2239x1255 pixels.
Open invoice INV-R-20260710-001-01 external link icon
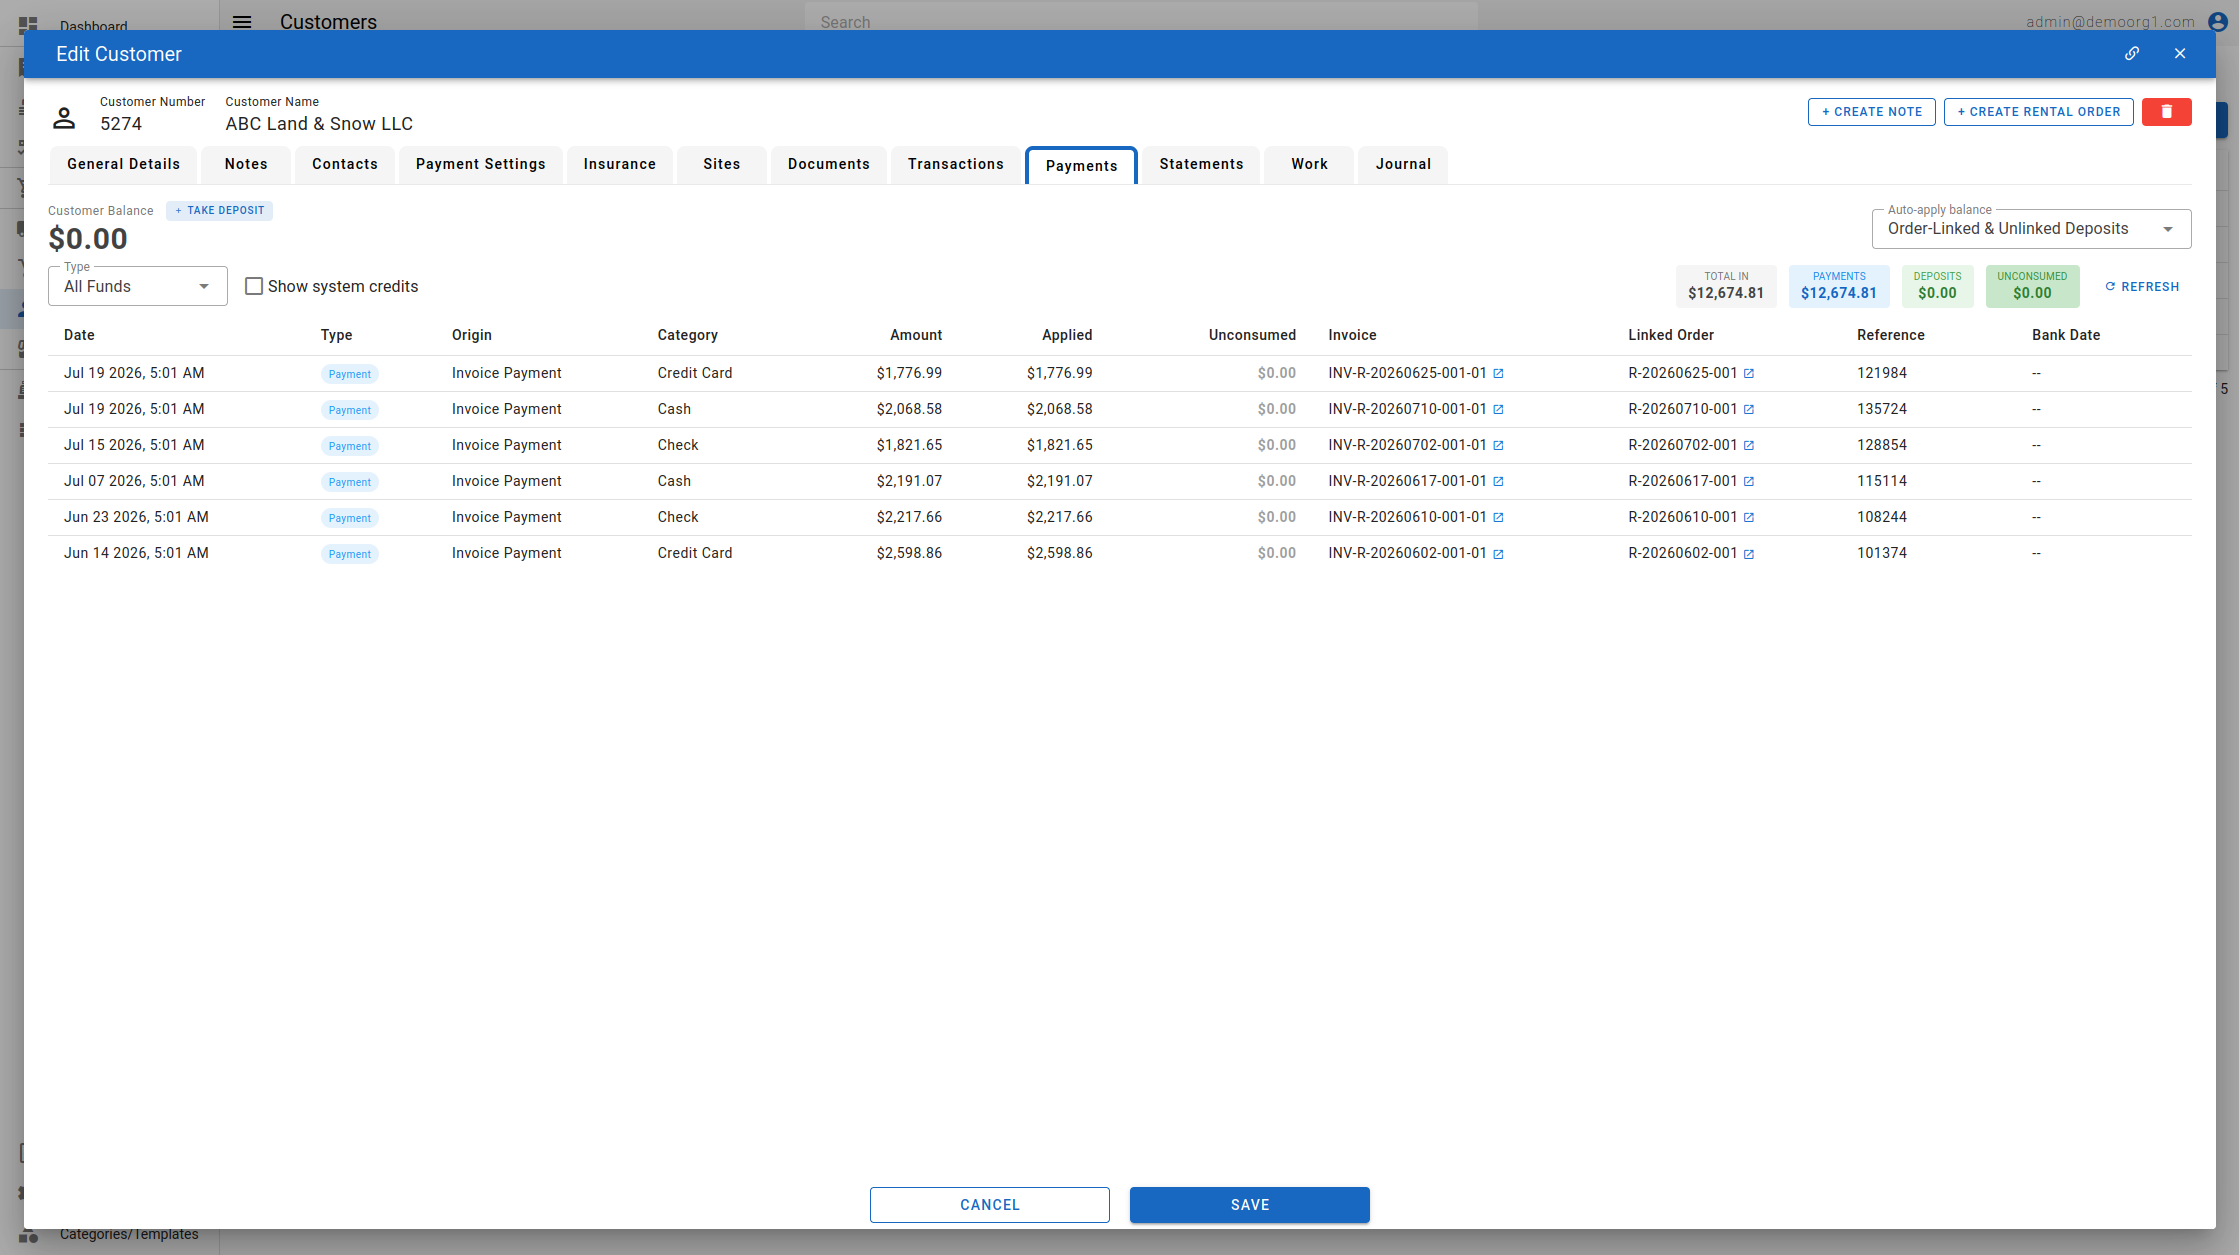tap(1498, 410)
